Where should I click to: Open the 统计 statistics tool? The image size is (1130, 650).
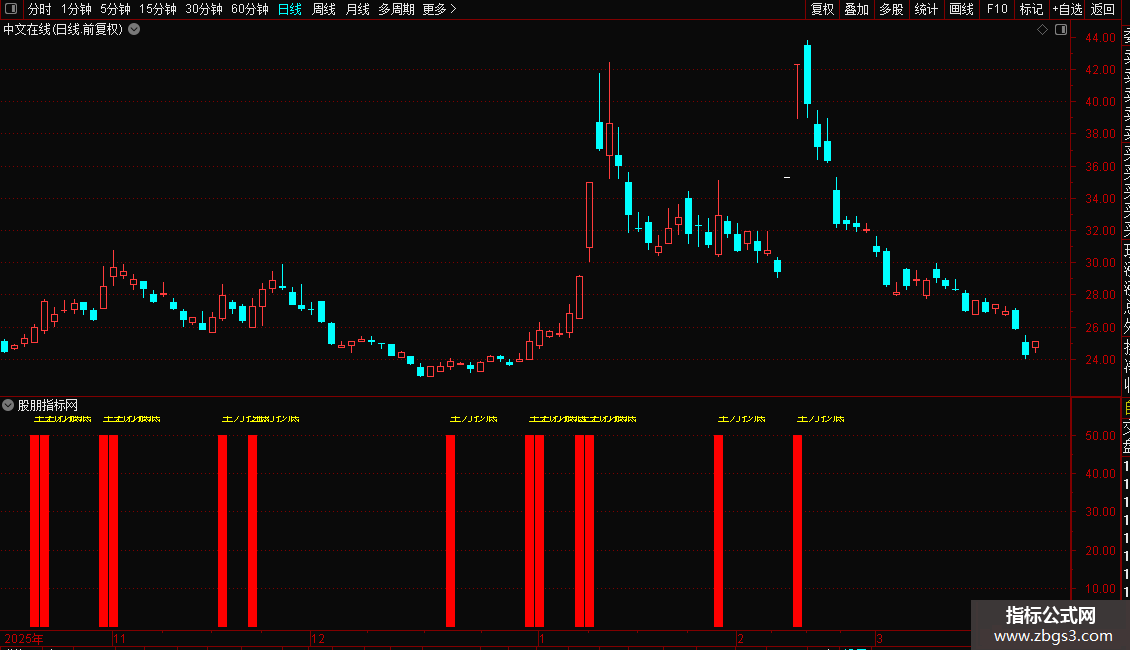point(926,9)
